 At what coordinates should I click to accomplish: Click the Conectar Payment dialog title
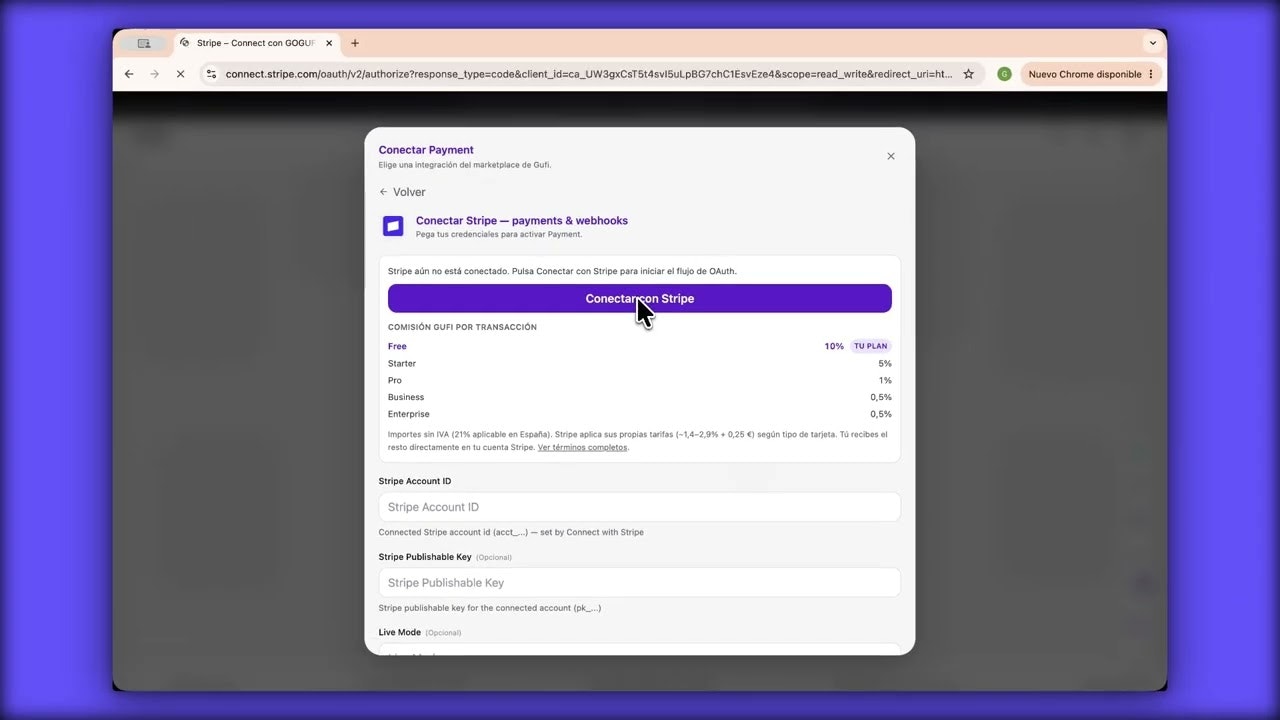coord(426,150)
